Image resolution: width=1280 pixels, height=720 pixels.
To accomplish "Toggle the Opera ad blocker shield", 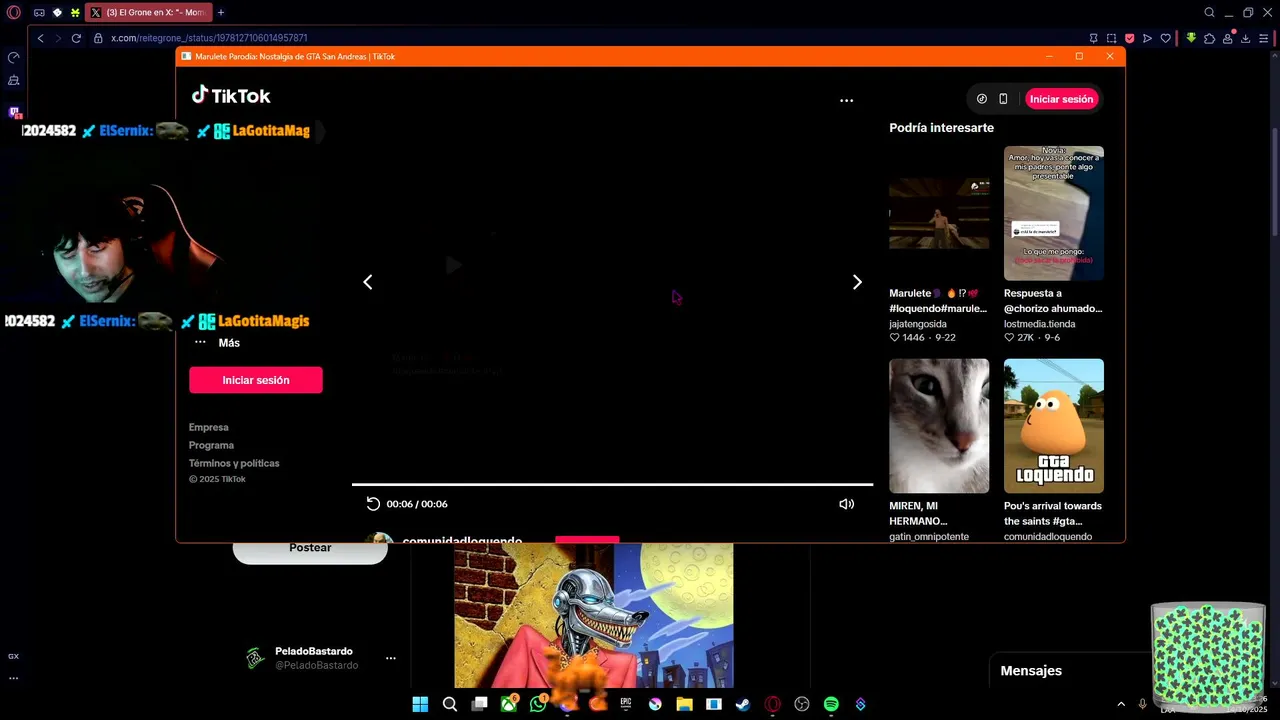I will pos(1129,38).
